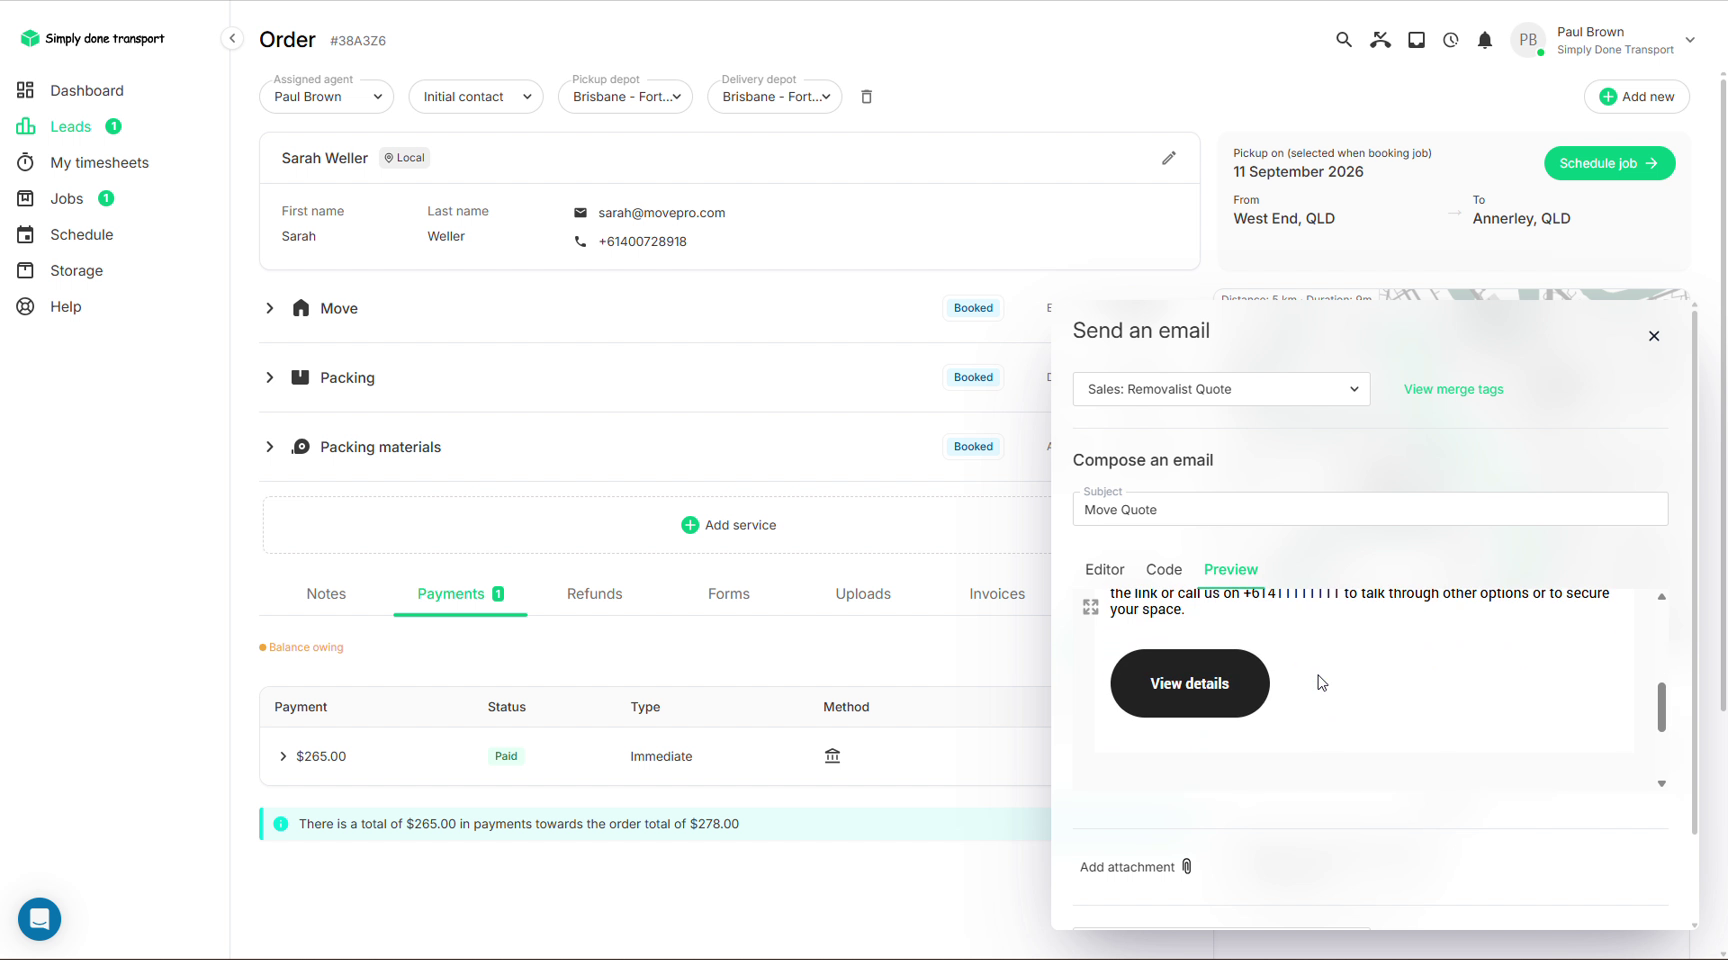
Task: Switch to the Notes tab
Action: point(326,594)
